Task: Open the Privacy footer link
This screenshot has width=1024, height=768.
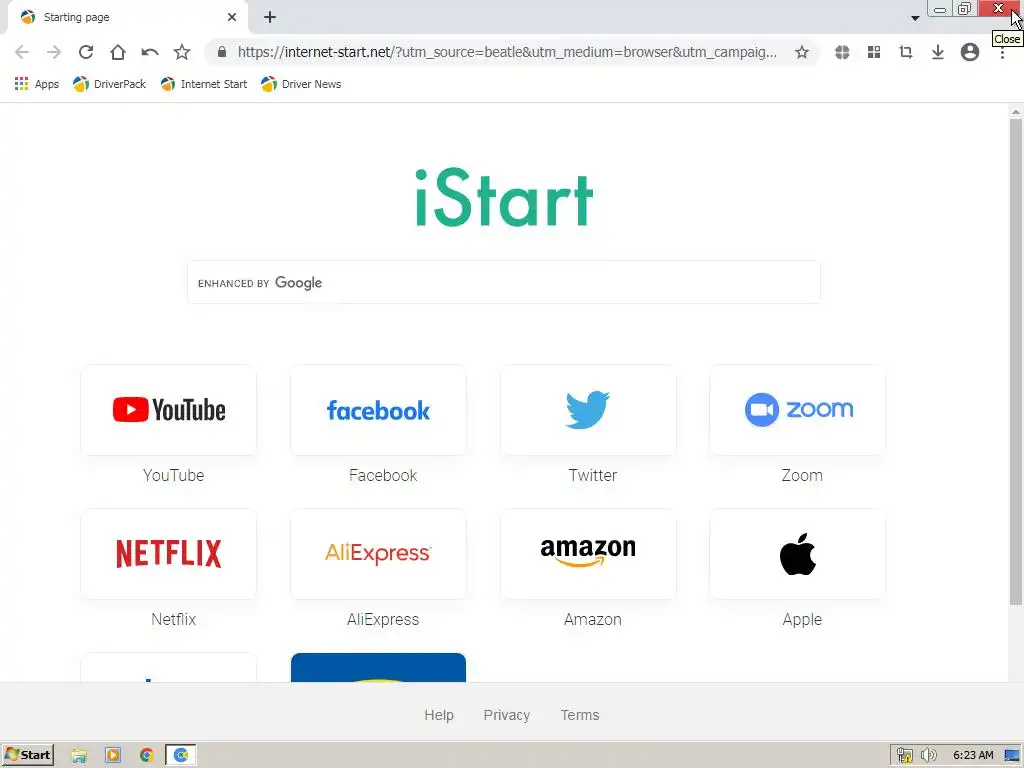Action: coord(507,715)
